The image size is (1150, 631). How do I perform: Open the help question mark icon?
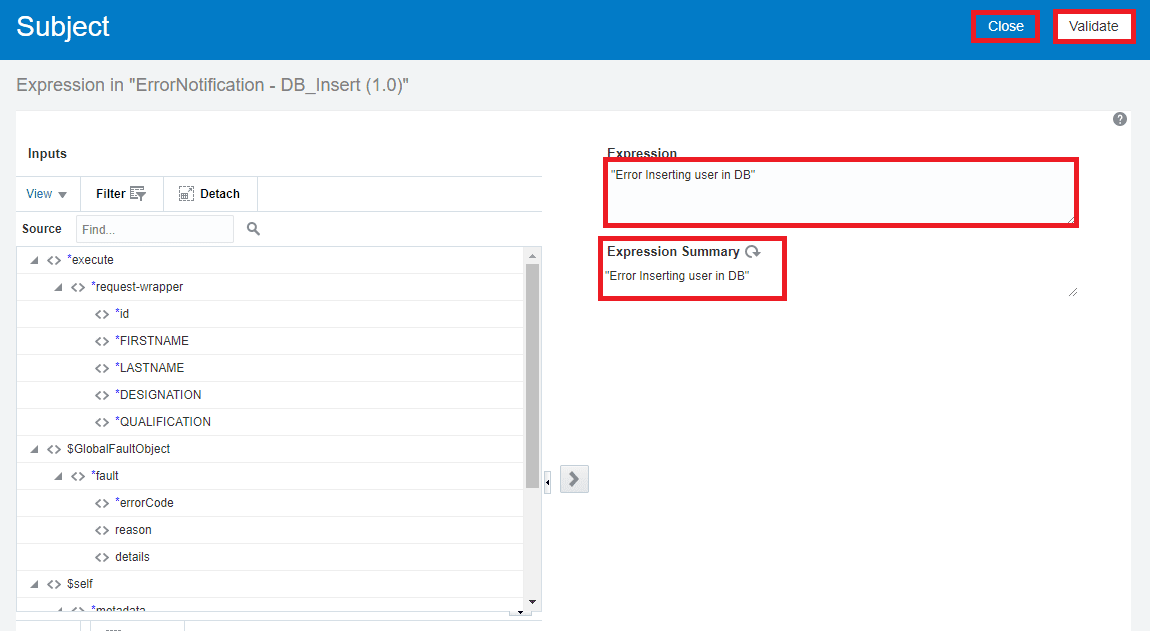coord(1120,119)
